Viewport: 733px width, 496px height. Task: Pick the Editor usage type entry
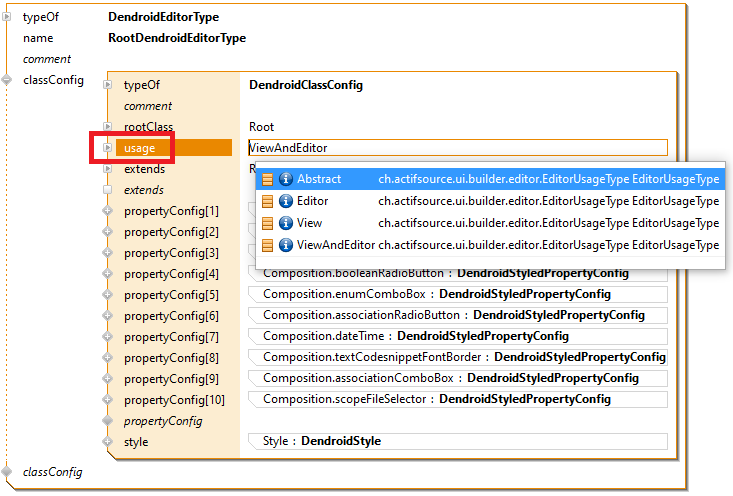pyautogui.click(x=312, y=201)
